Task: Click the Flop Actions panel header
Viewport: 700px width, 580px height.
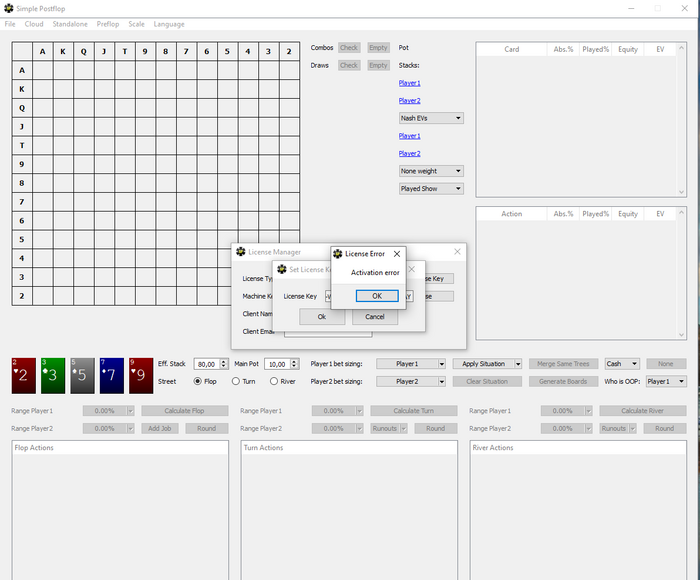Action: click(x=120, y=448)
